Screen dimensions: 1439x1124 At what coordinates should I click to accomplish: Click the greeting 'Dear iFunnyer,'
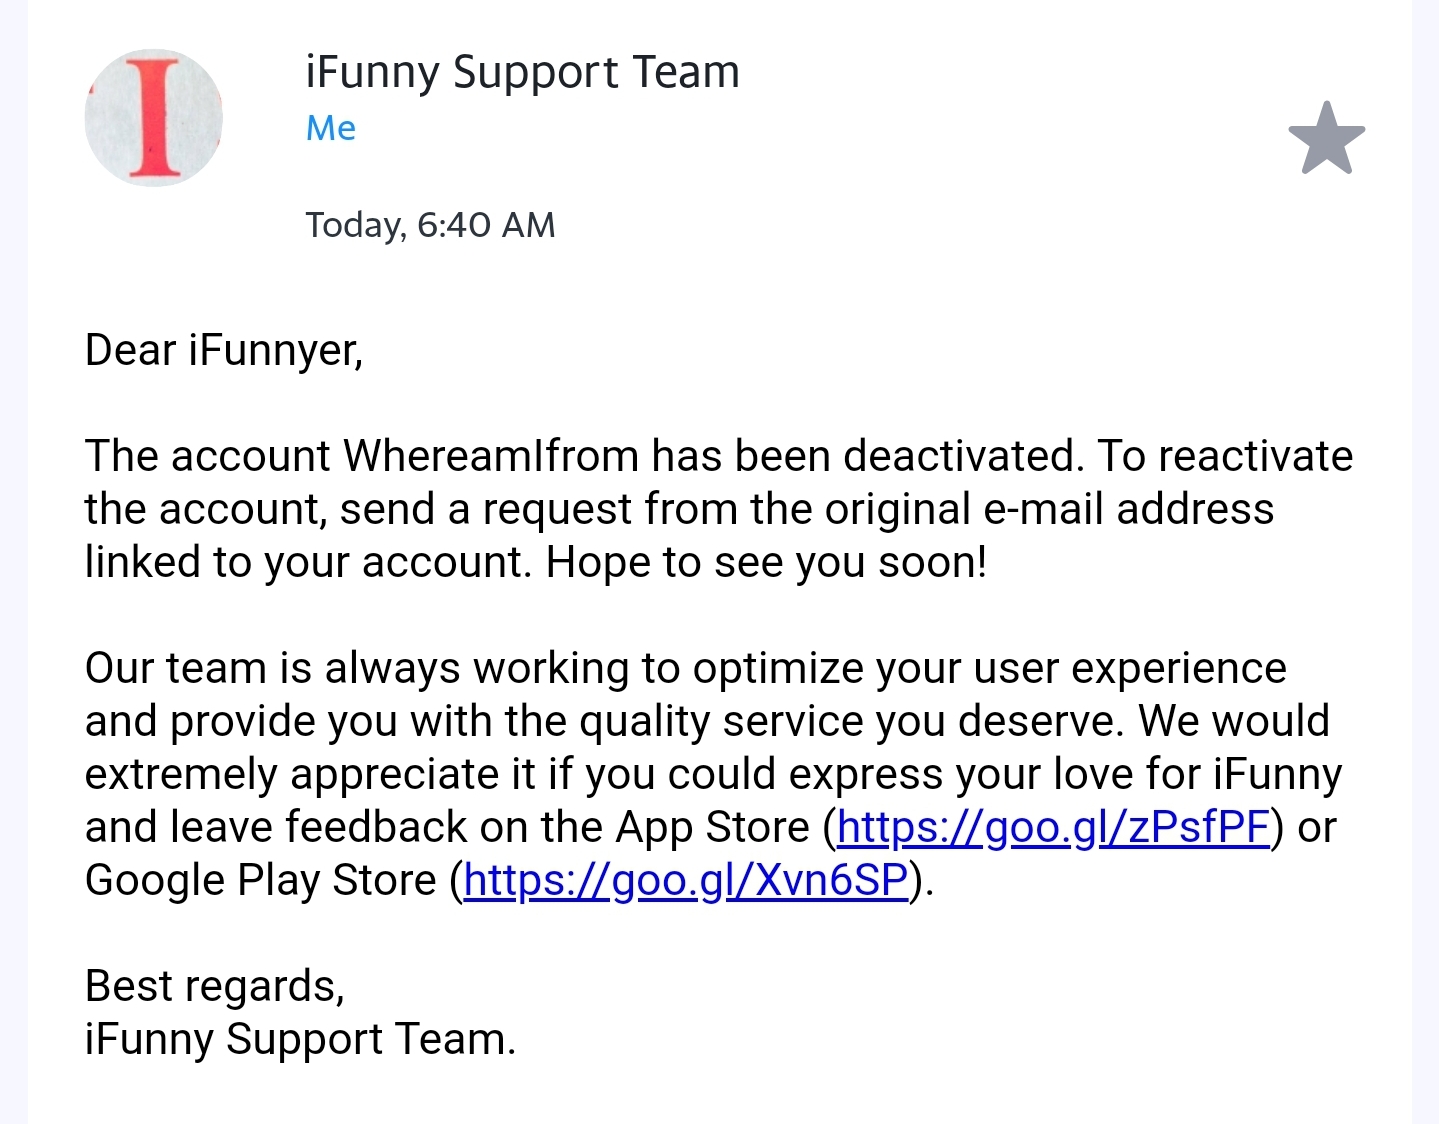coord(224,351)
